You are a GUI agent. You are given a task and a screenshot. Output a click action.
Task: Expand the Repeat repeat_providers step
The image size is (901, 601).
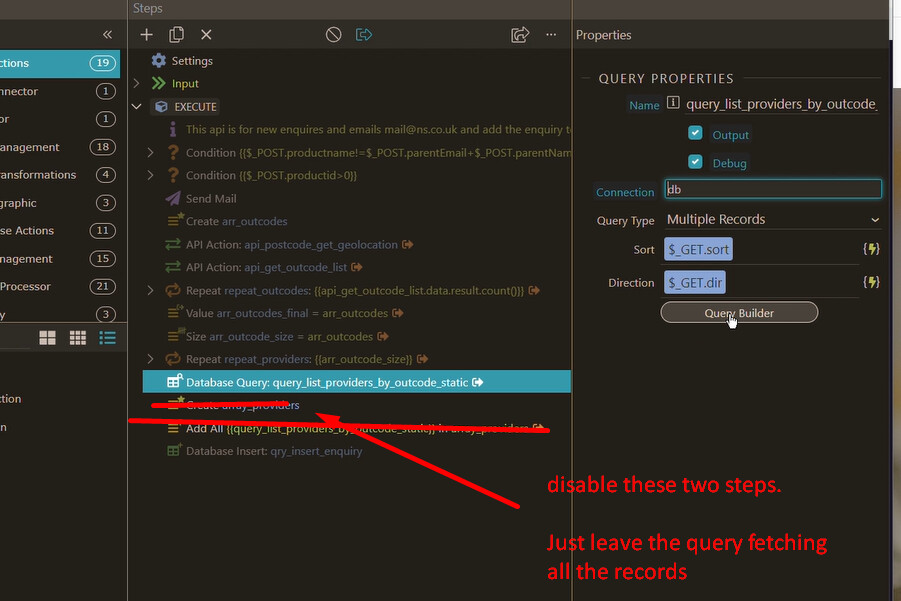150,359
